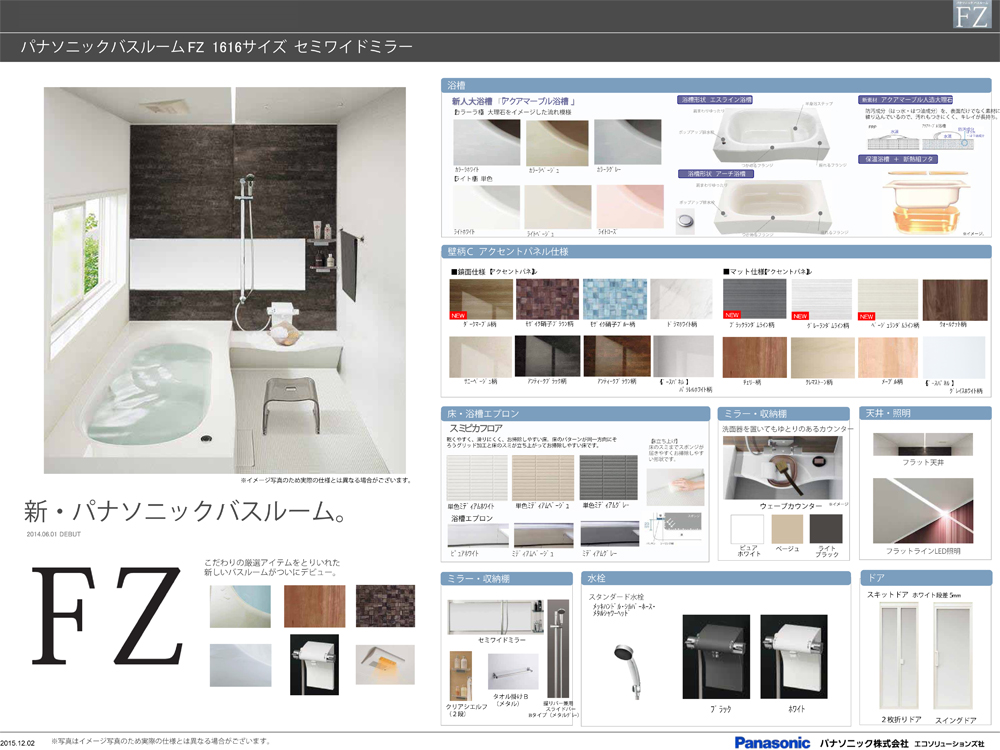Open the main bathroom photo
The width and height of the screenshot is (1000, 750).
pos(224,280)
